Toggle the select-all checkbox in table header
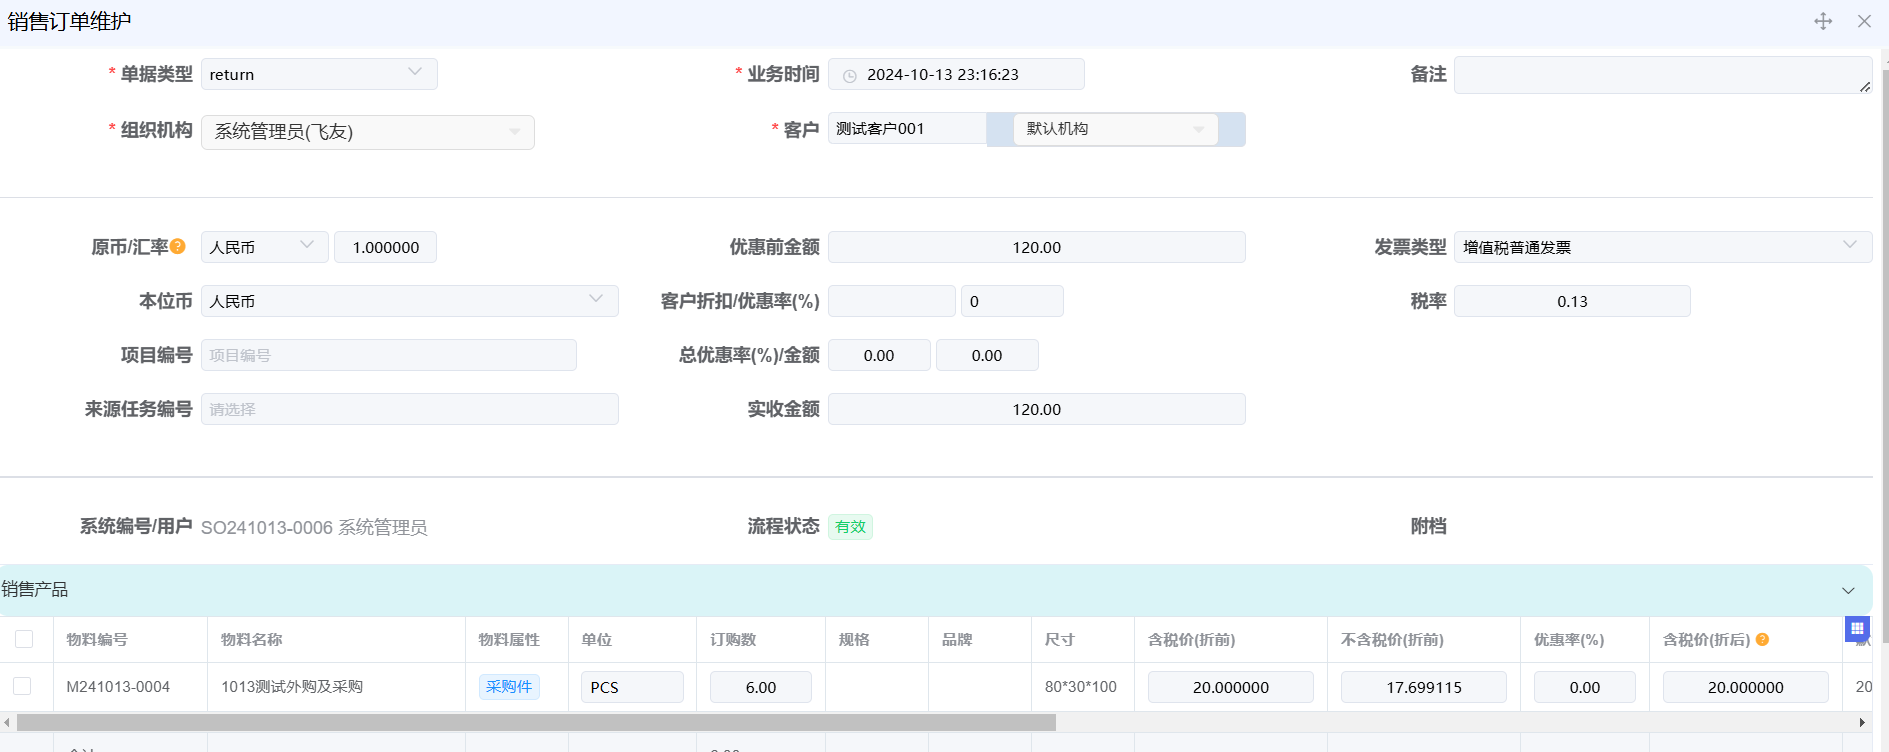The image size is (1889, 752). [x=24, y=639]
